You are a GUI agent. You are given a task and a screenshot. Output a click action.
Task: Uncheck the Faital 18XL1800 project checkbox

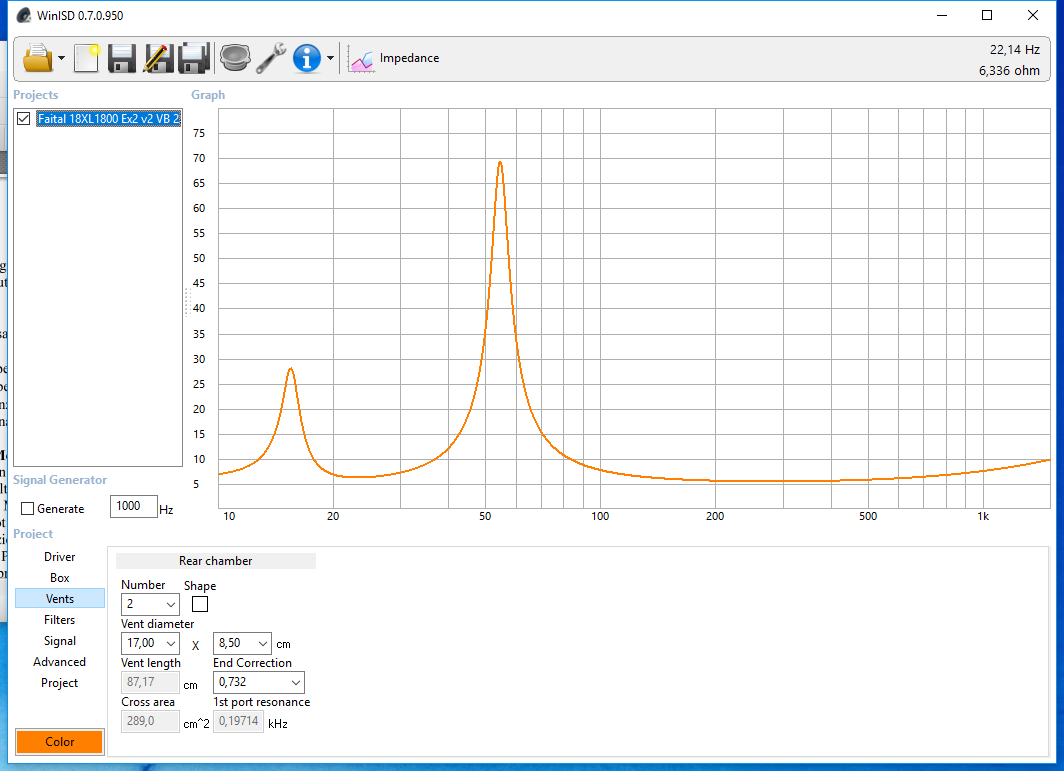24,118
